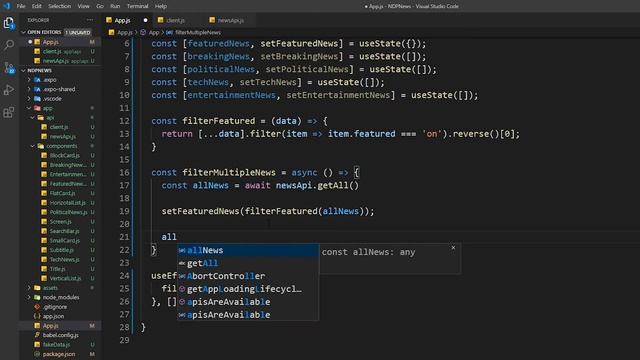Open HorizotalList.js in components
The image size is (640, 360).
pos(60,202)
